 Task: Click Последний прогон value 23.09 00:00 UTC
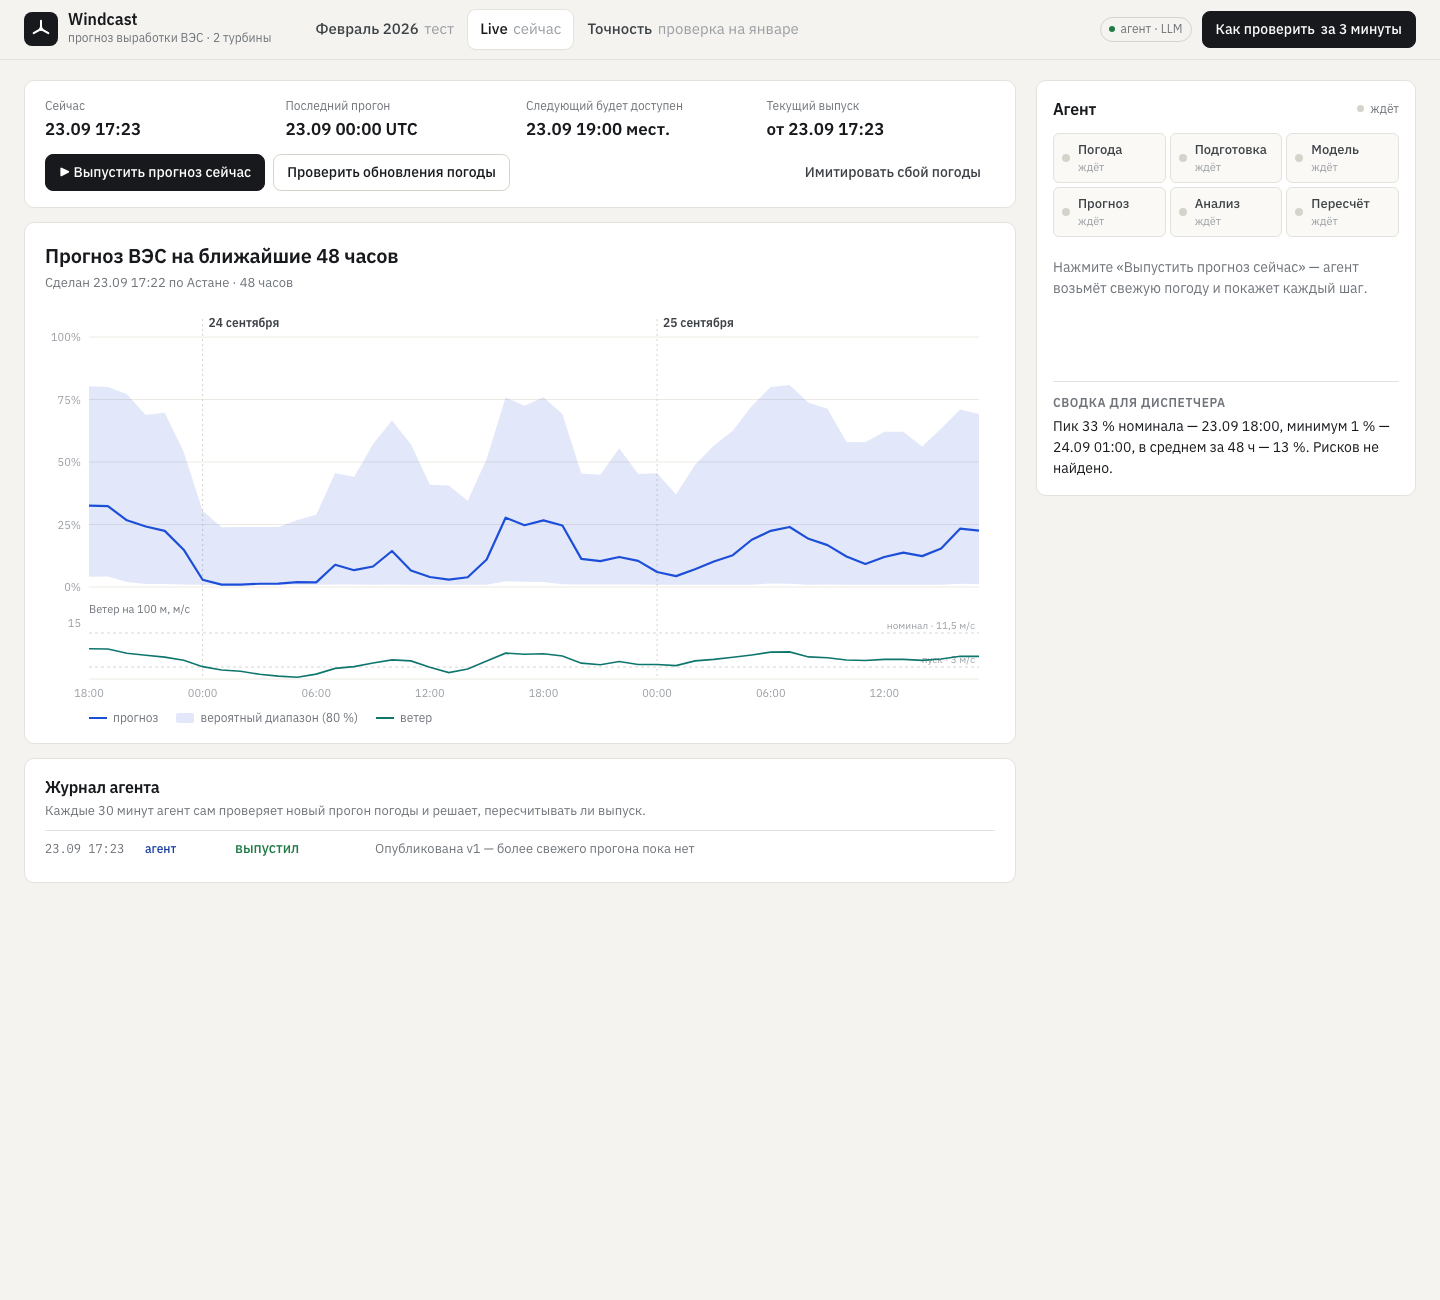click(x=352, y=129)
